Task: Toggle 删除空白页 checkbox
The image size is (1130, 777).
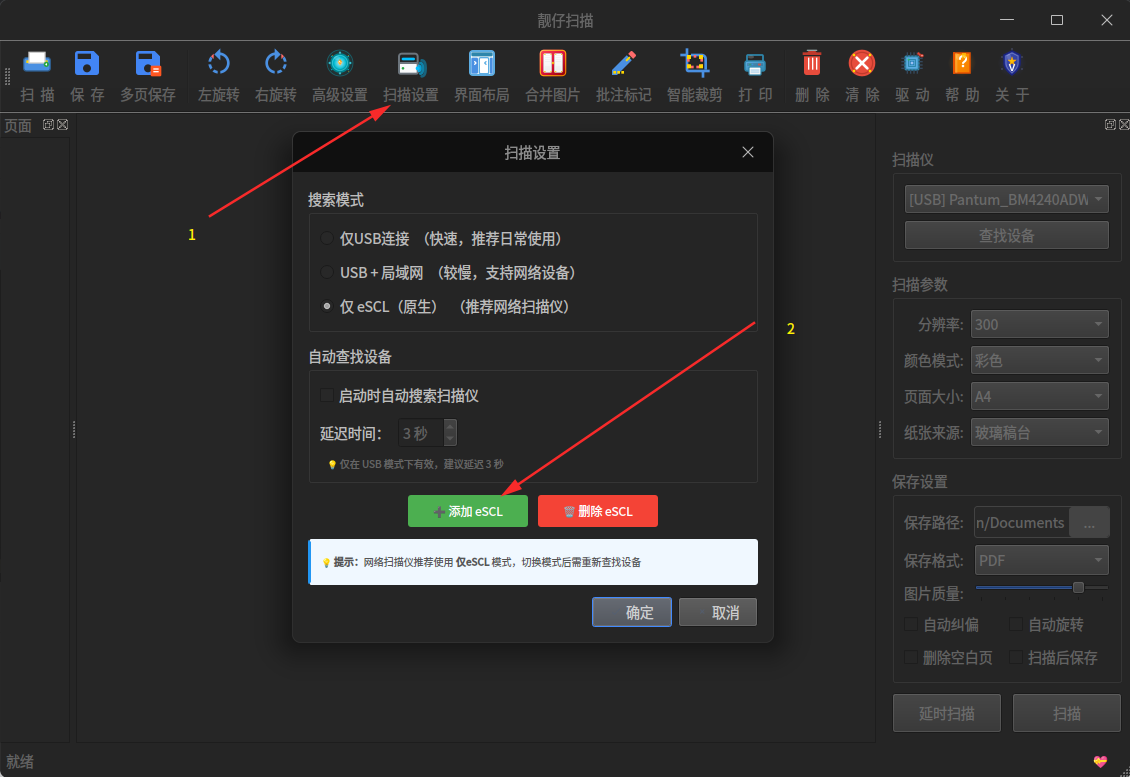Action: [912, 657]
